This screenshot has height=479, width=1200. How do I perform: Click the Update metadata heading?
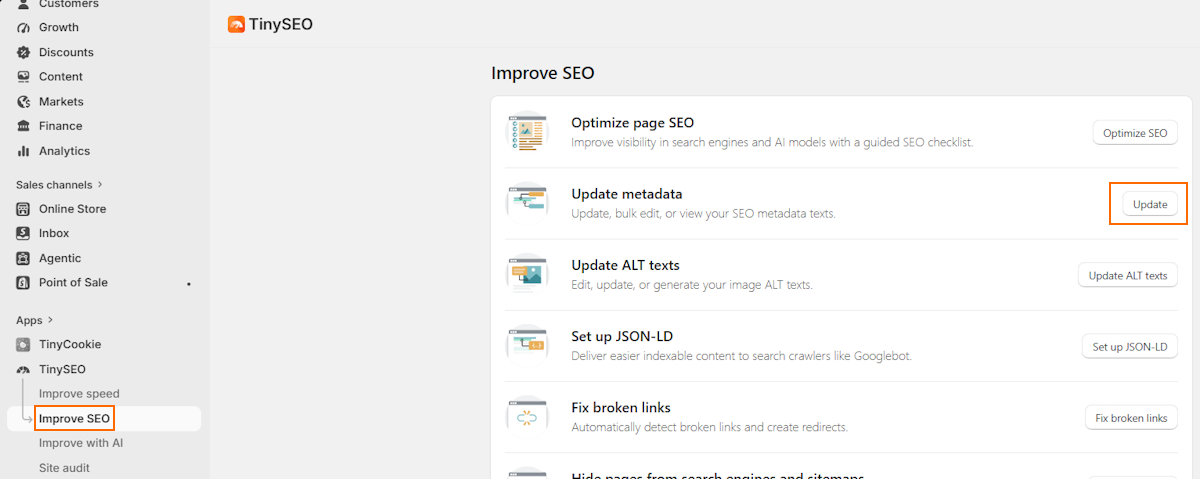coord(627,194)
